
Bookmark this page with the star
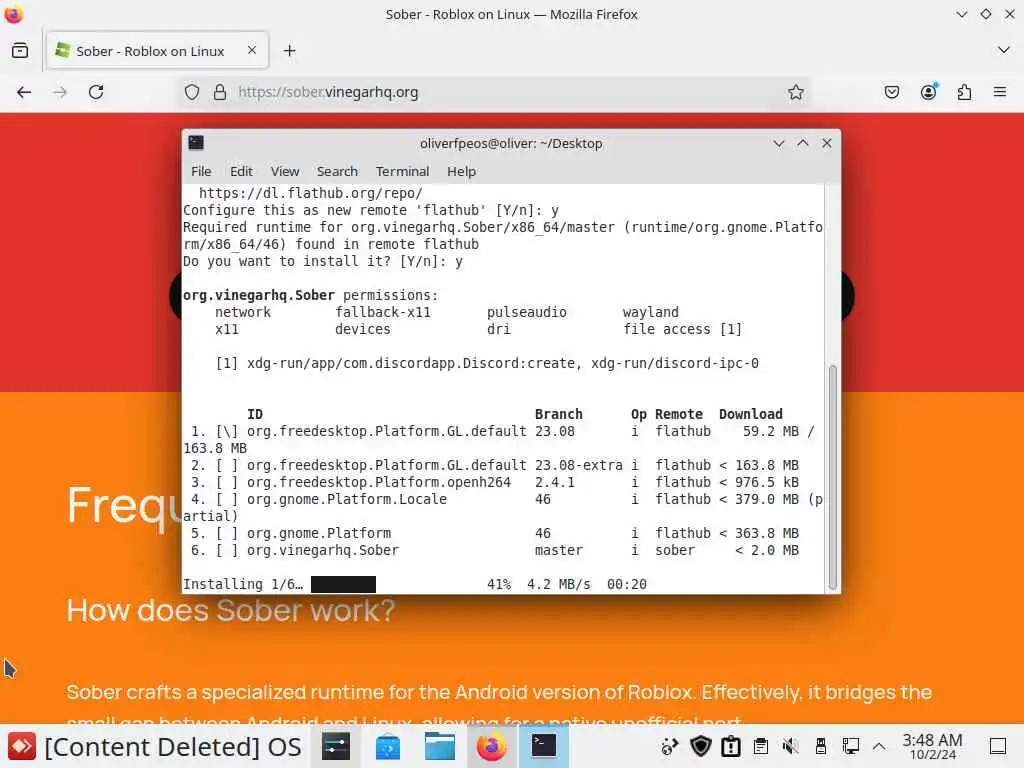coord(795,92)
